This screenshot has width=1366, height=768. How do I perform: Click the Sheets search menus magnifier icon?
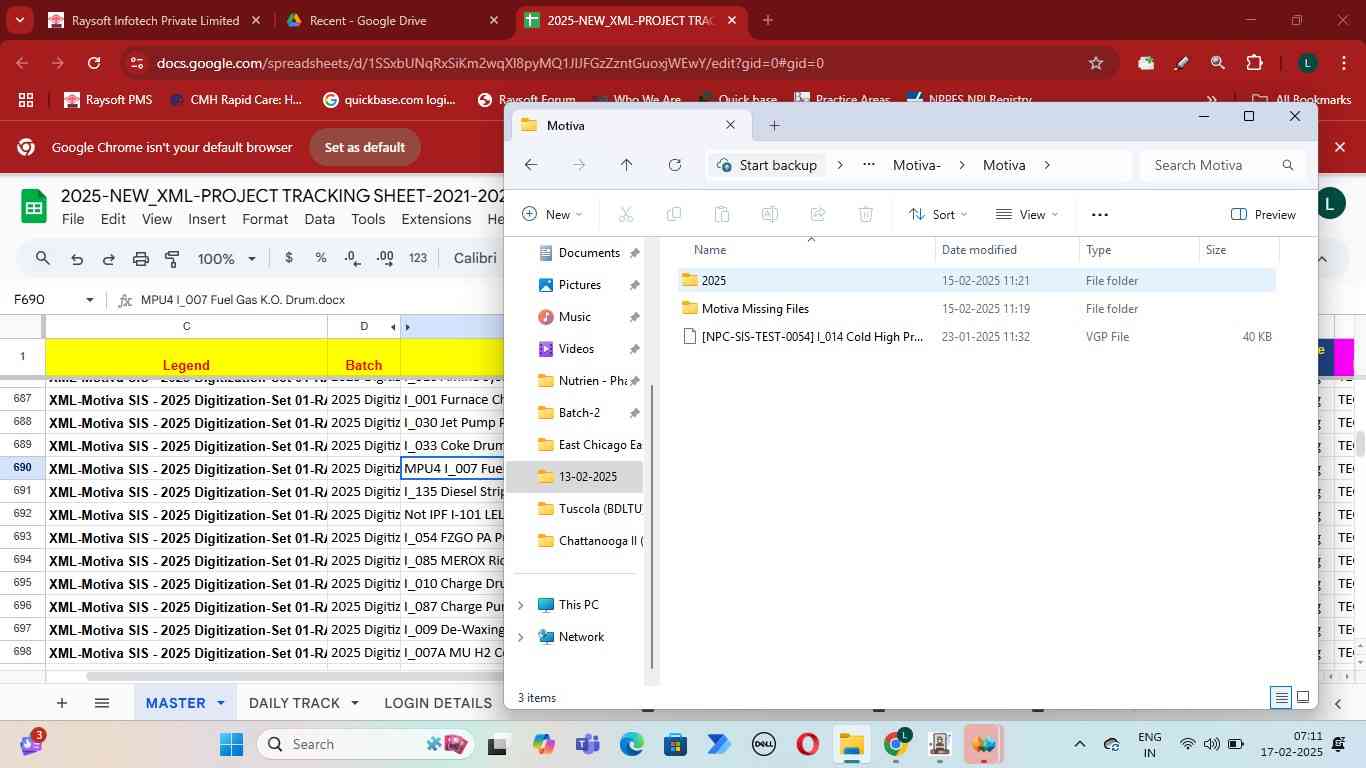43,258
